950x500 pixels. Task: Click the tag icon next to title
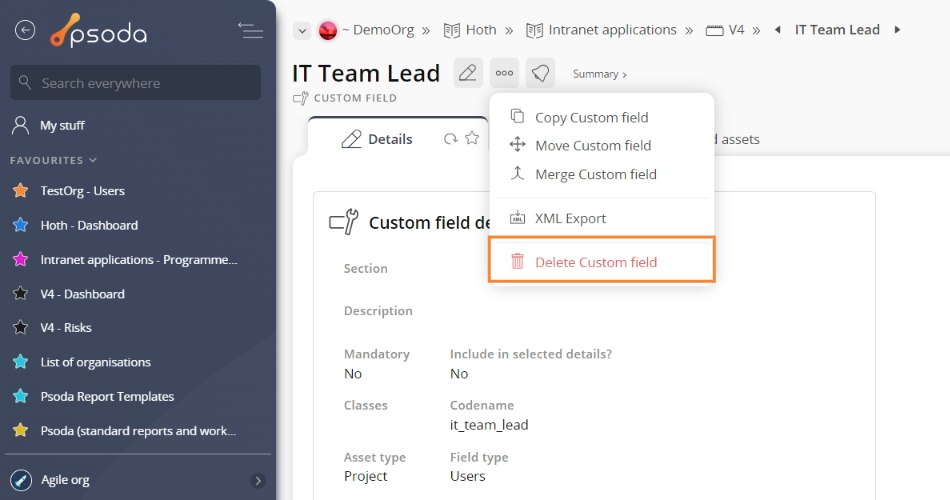[540, 73]
